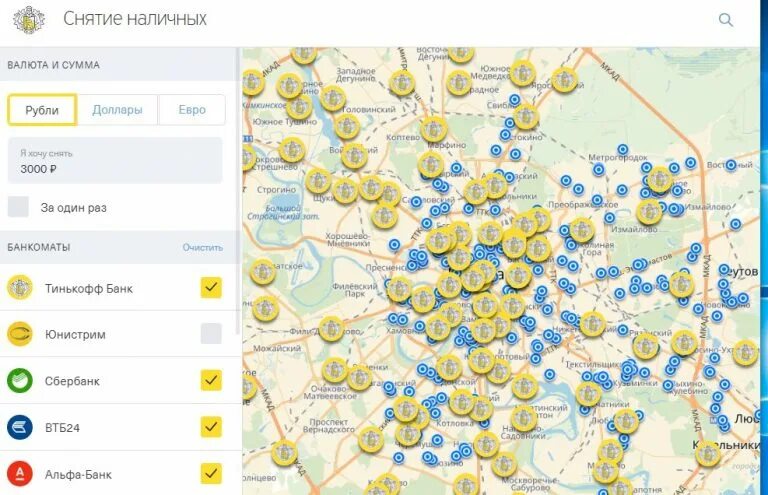Select the Tinkoff ATM marker above Марфино
This screenshot has width=768, height=495.
pos(433,129)
